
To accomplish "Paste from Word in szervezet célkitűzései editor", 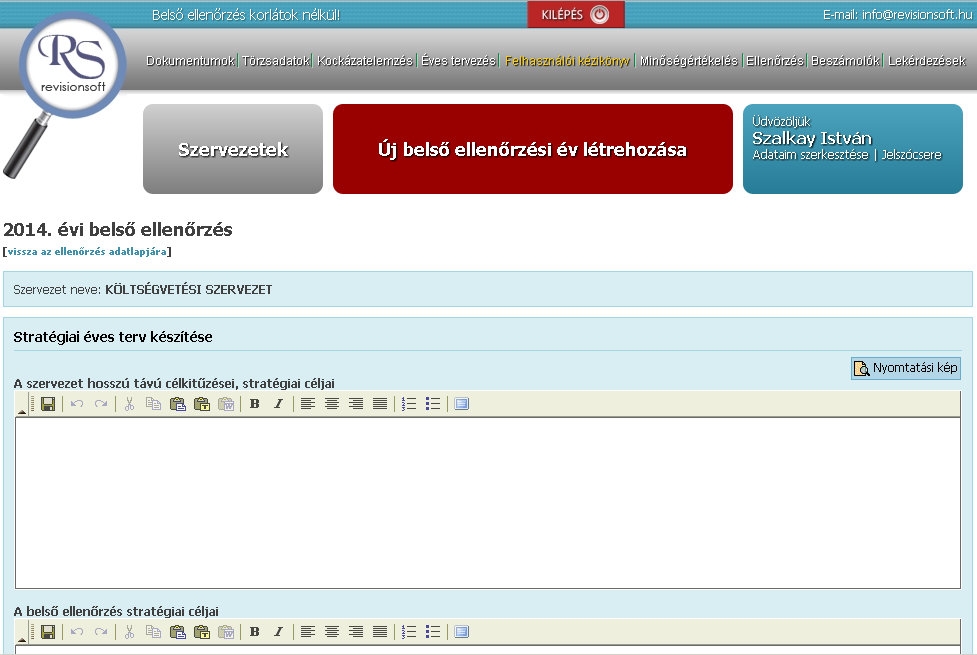I will (x=226, y=404).
